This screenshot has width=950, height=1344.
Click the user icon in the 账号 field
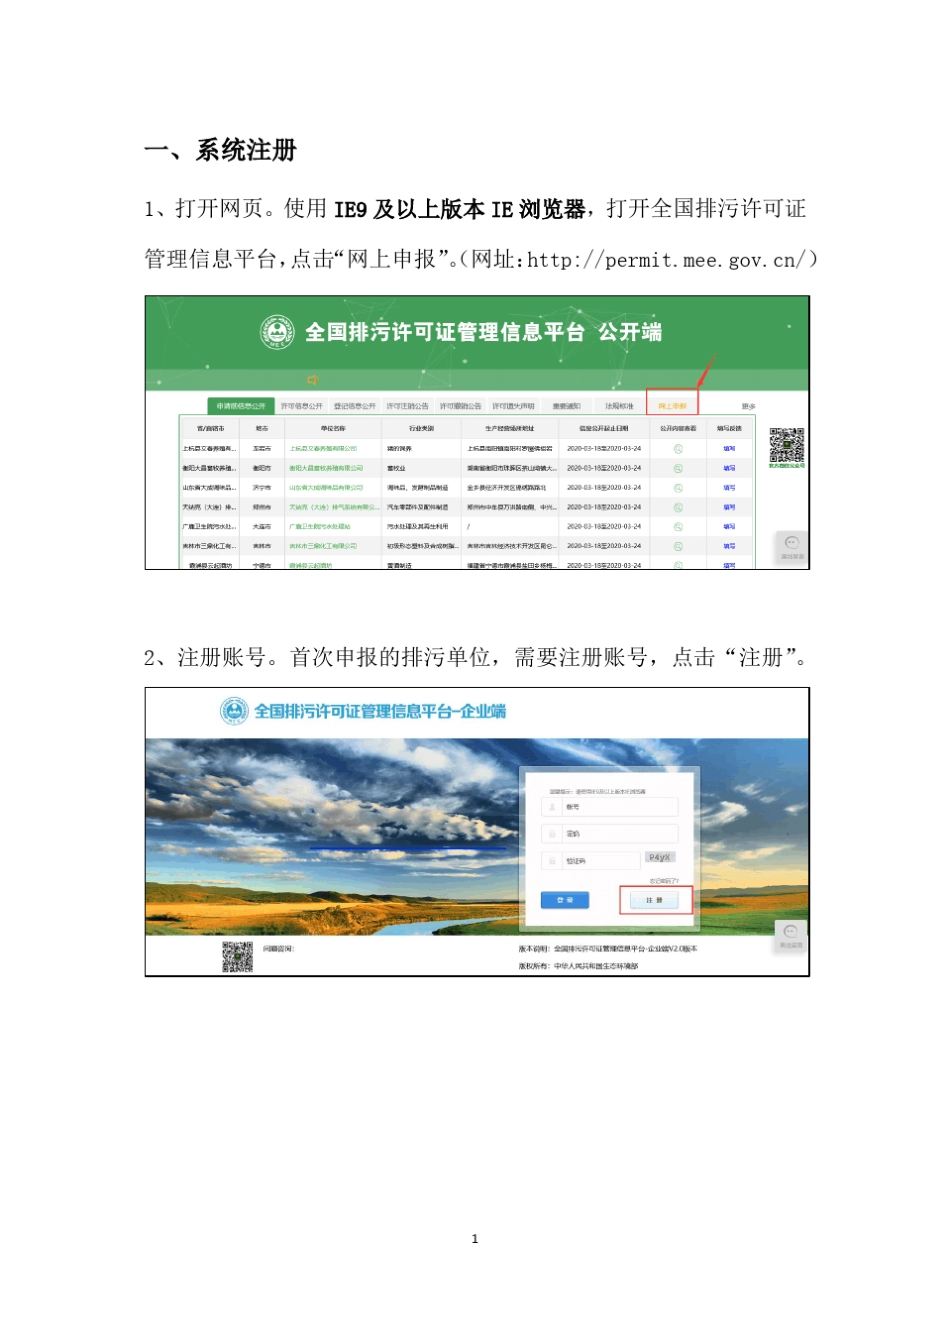pyautogui.click(x=552, y=807)
